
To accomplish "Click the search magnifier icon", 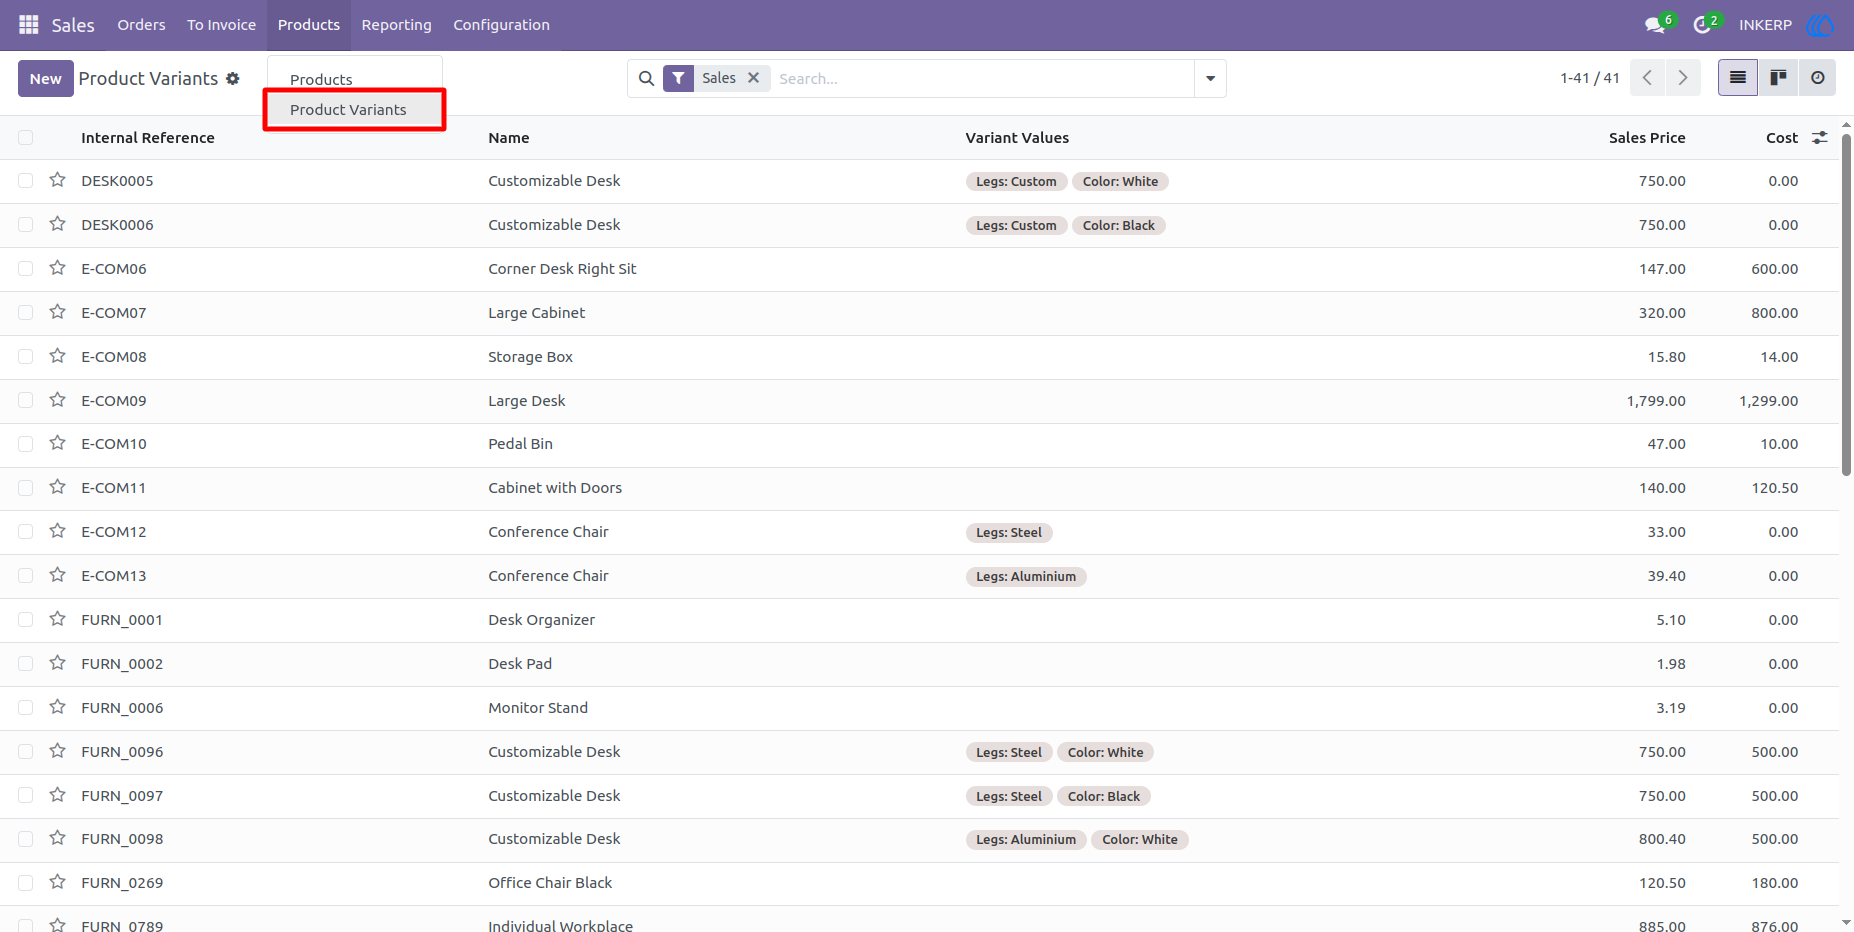I will tap(646, 78).
